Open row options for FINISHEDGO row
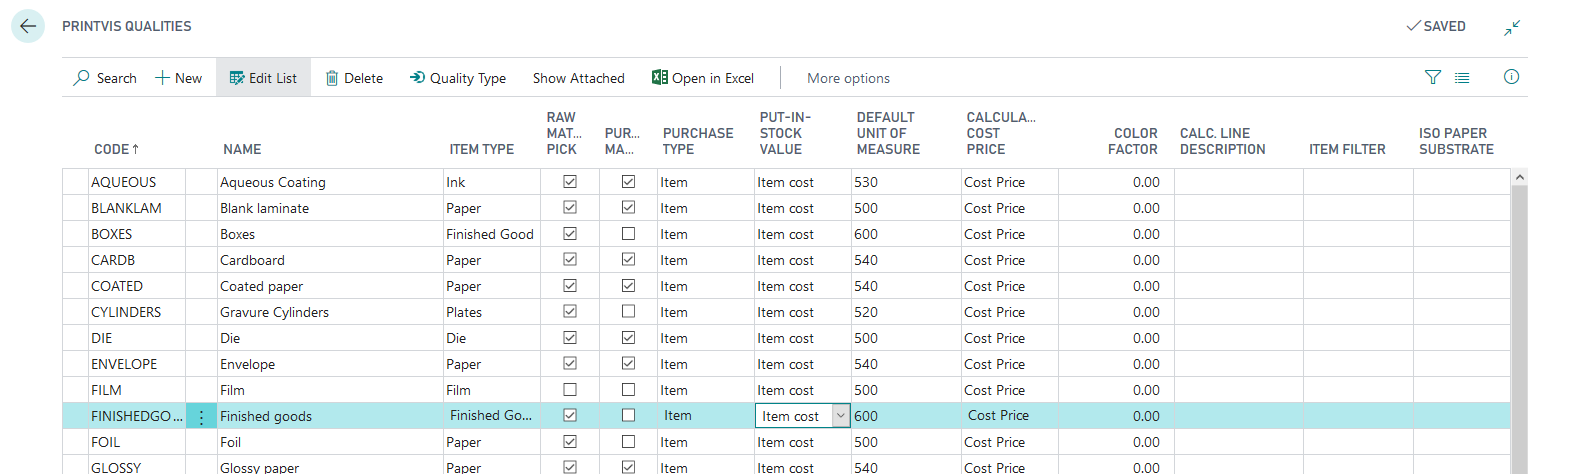This screenshot has height=474, width=1582. [201, 417]
